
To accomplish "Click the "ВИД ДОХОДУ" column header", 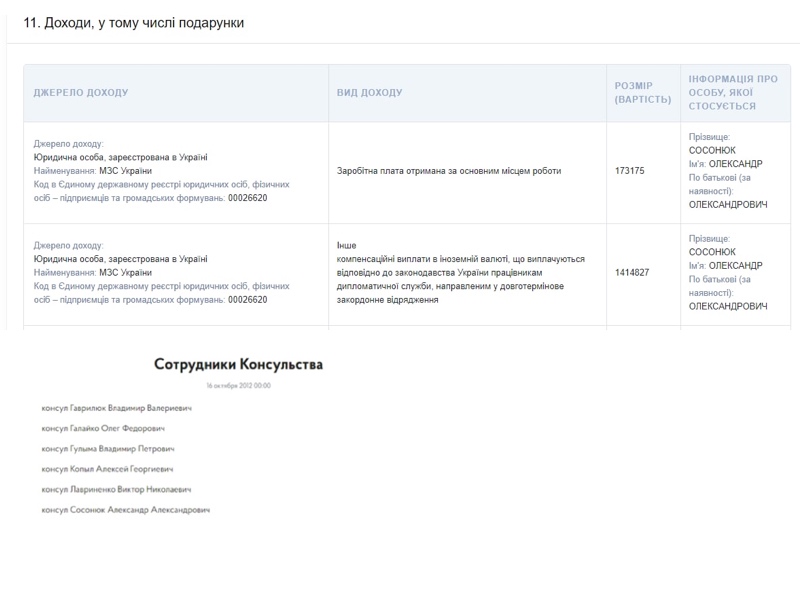I will 370,93.
